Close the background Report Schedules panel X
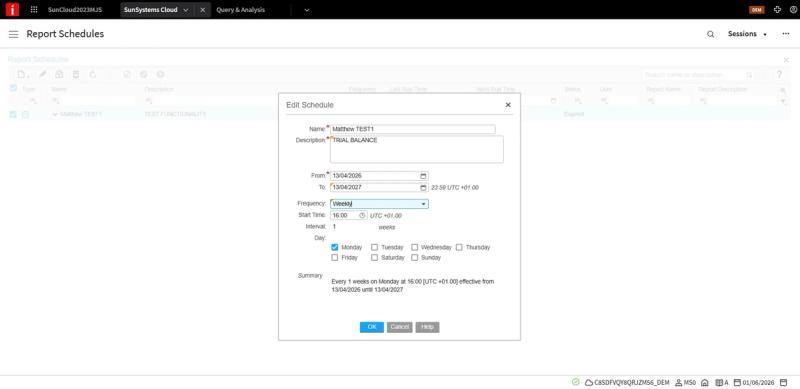 (786, 60)
